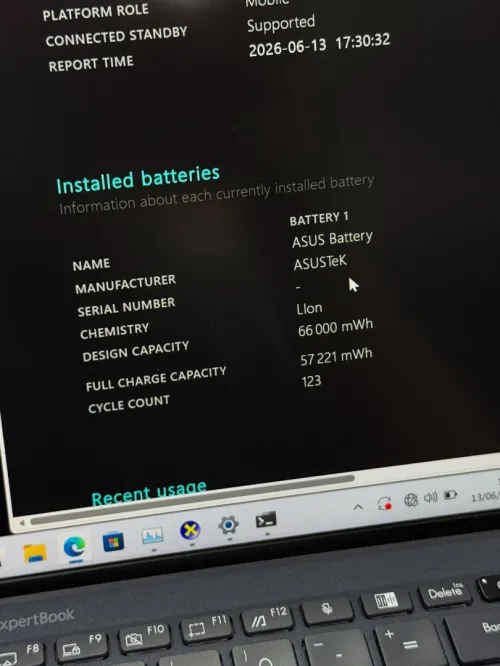The height and width of the screenshot is (666, 500).
Task: Click the installed battery information subtitle
Action: click(216, 195)
